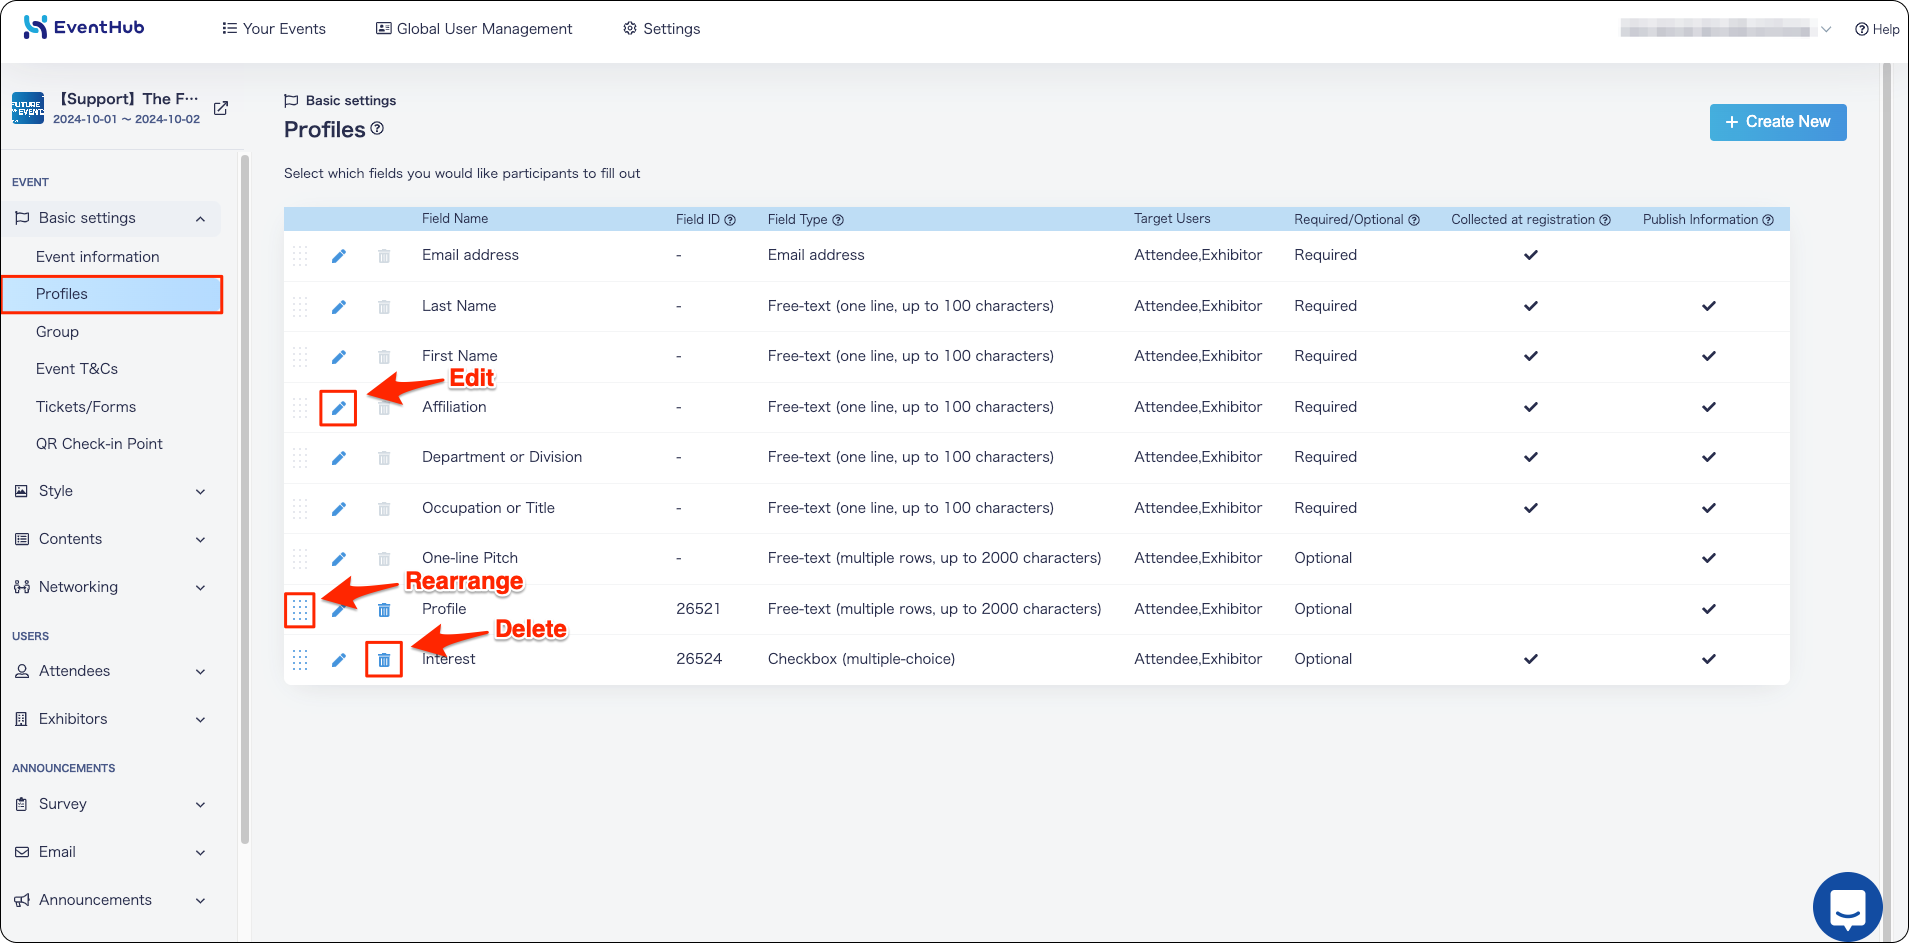Show Publish Information help tooltip

pyautogui.click(x=1768, y=220)
